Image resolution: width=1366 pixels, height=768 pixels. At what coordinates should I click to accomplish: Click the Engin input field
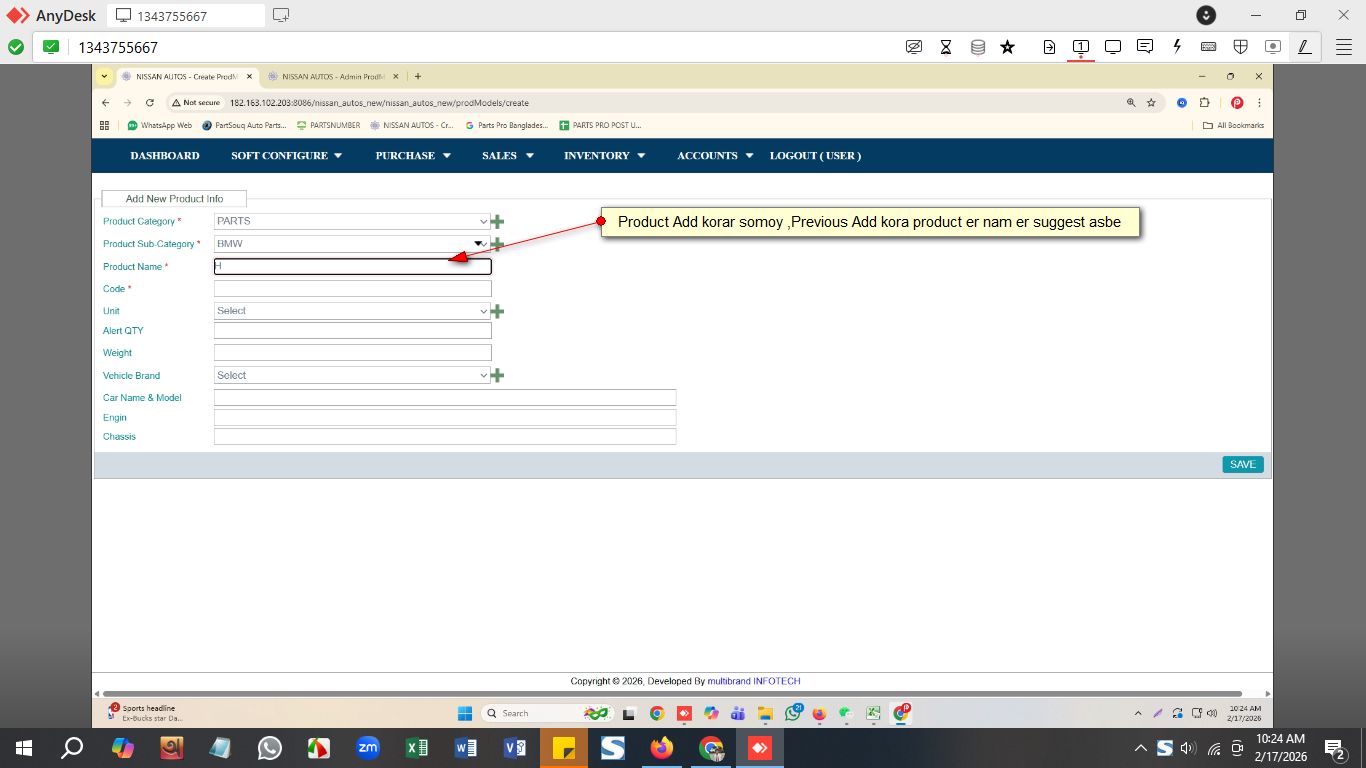(x=445, y=418)
